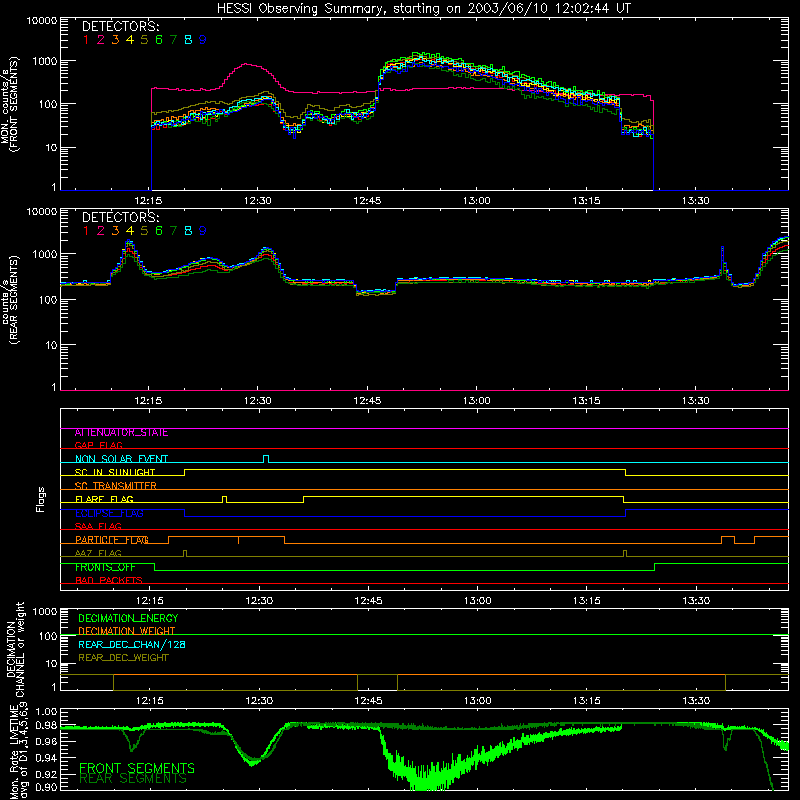Image resolution: width=800 pixels, height=800 pixels.
Task: Click 12:45 time tick under rear segments plot
Action: tap(367, 401)
